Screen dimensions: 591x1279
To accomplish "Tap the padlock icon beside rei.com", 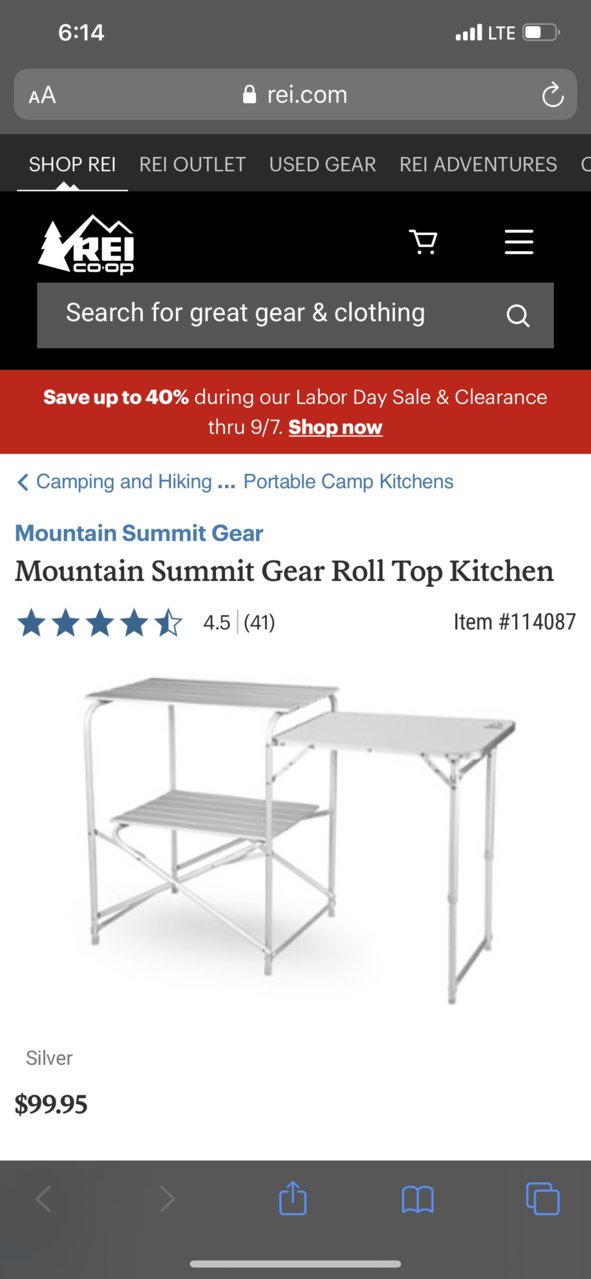I will click(x=250, y=95).
